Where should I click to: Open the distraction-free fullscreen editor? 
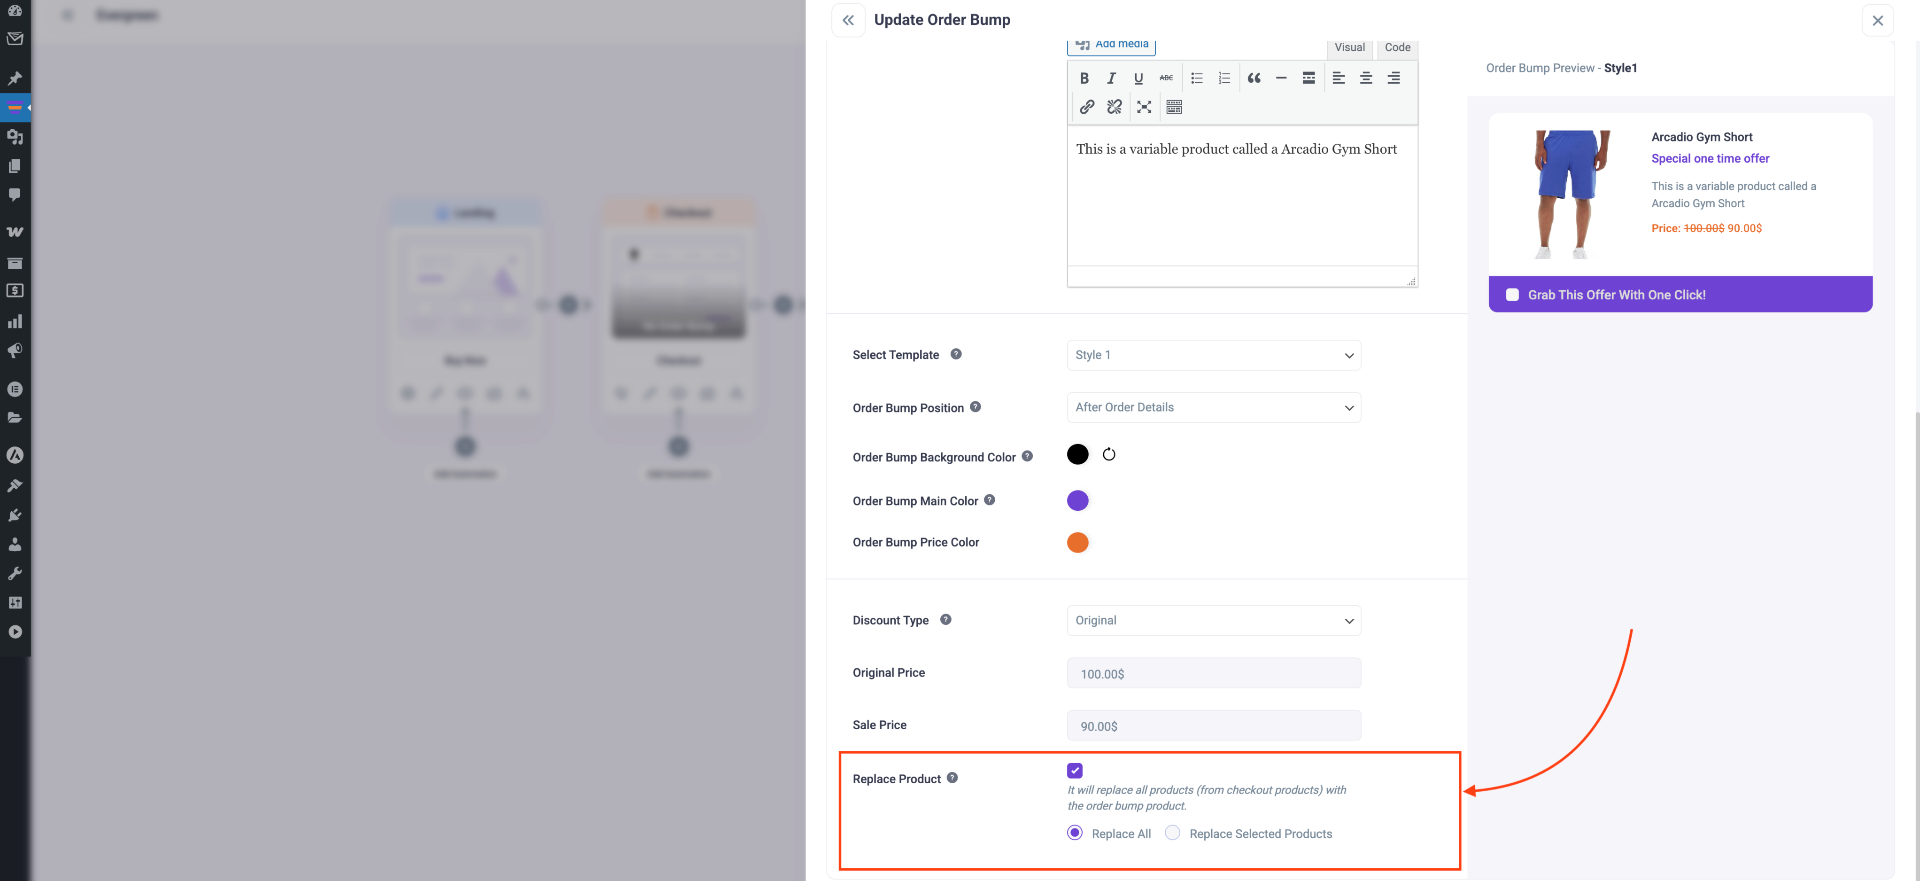(x=1144, y=107)
